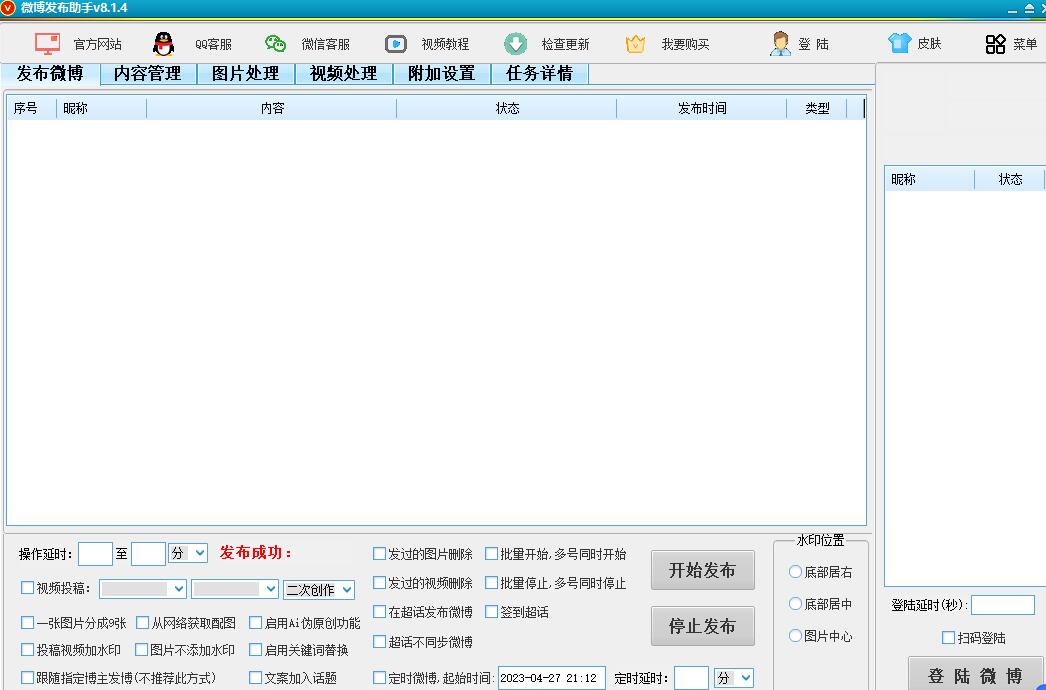The height and width of the screenshot is (690, 1046).
Task: Open the 官方网站 official website
Action: (96, 43)
